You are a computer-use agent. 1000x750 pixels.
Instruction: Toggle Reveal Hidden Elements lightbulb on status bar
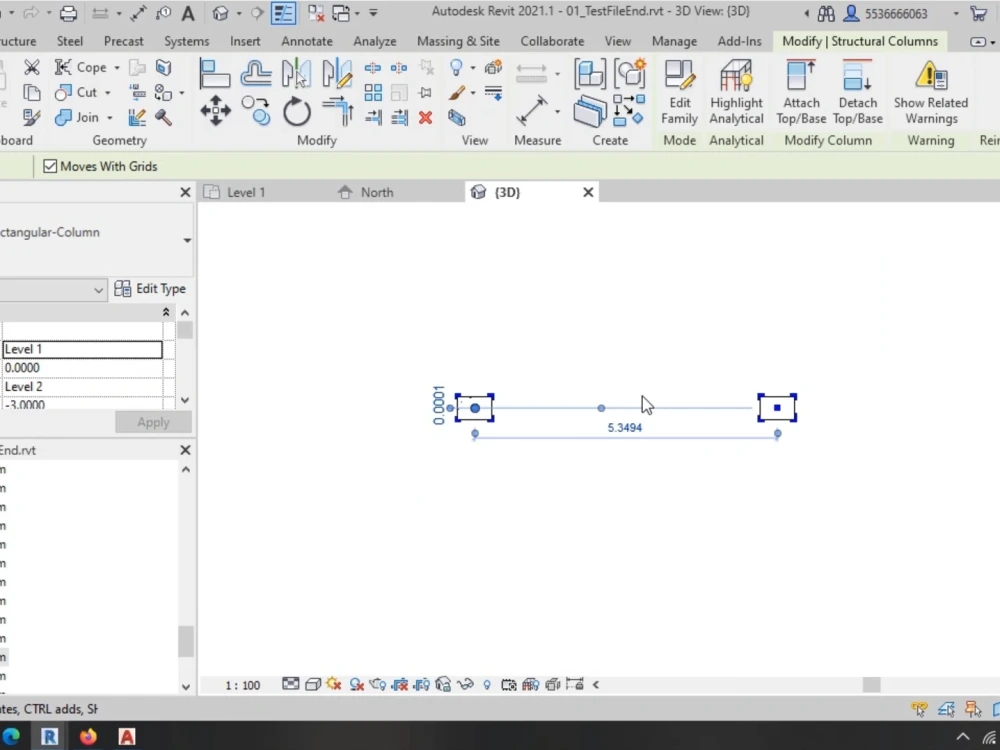(487, 684)
